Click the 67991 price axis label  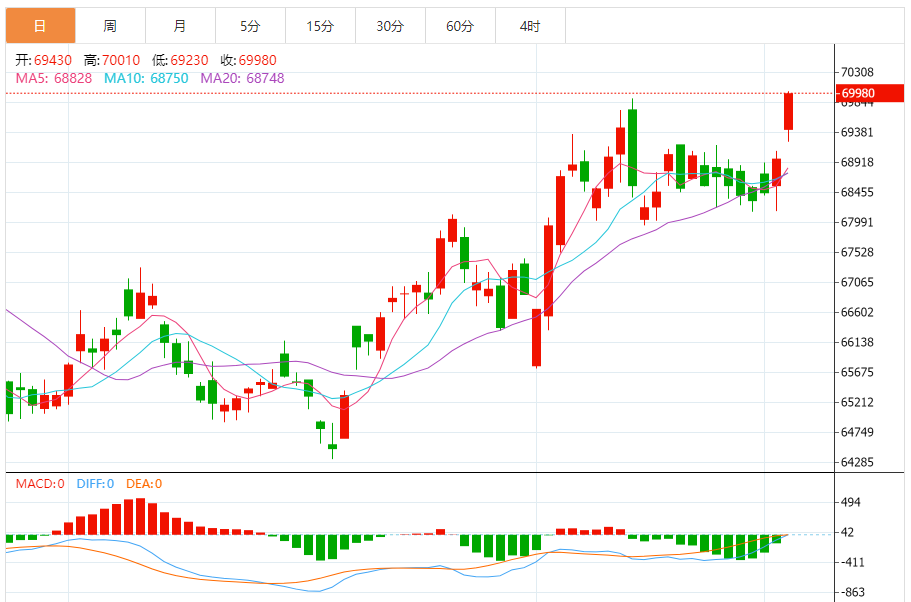(x=857, y=223)
